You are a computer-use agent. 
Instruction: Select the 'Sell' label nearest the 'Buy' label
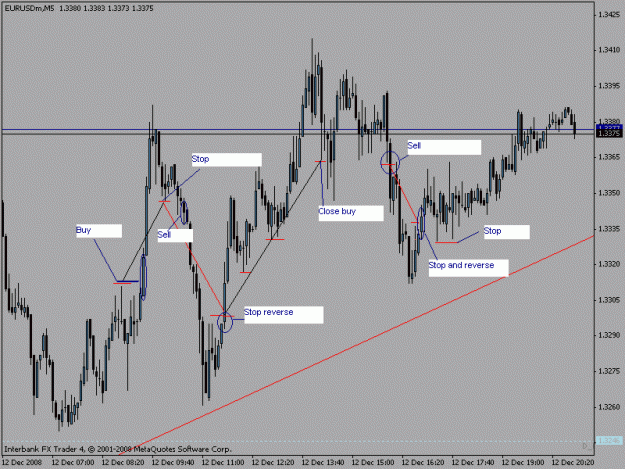[175, 235]
